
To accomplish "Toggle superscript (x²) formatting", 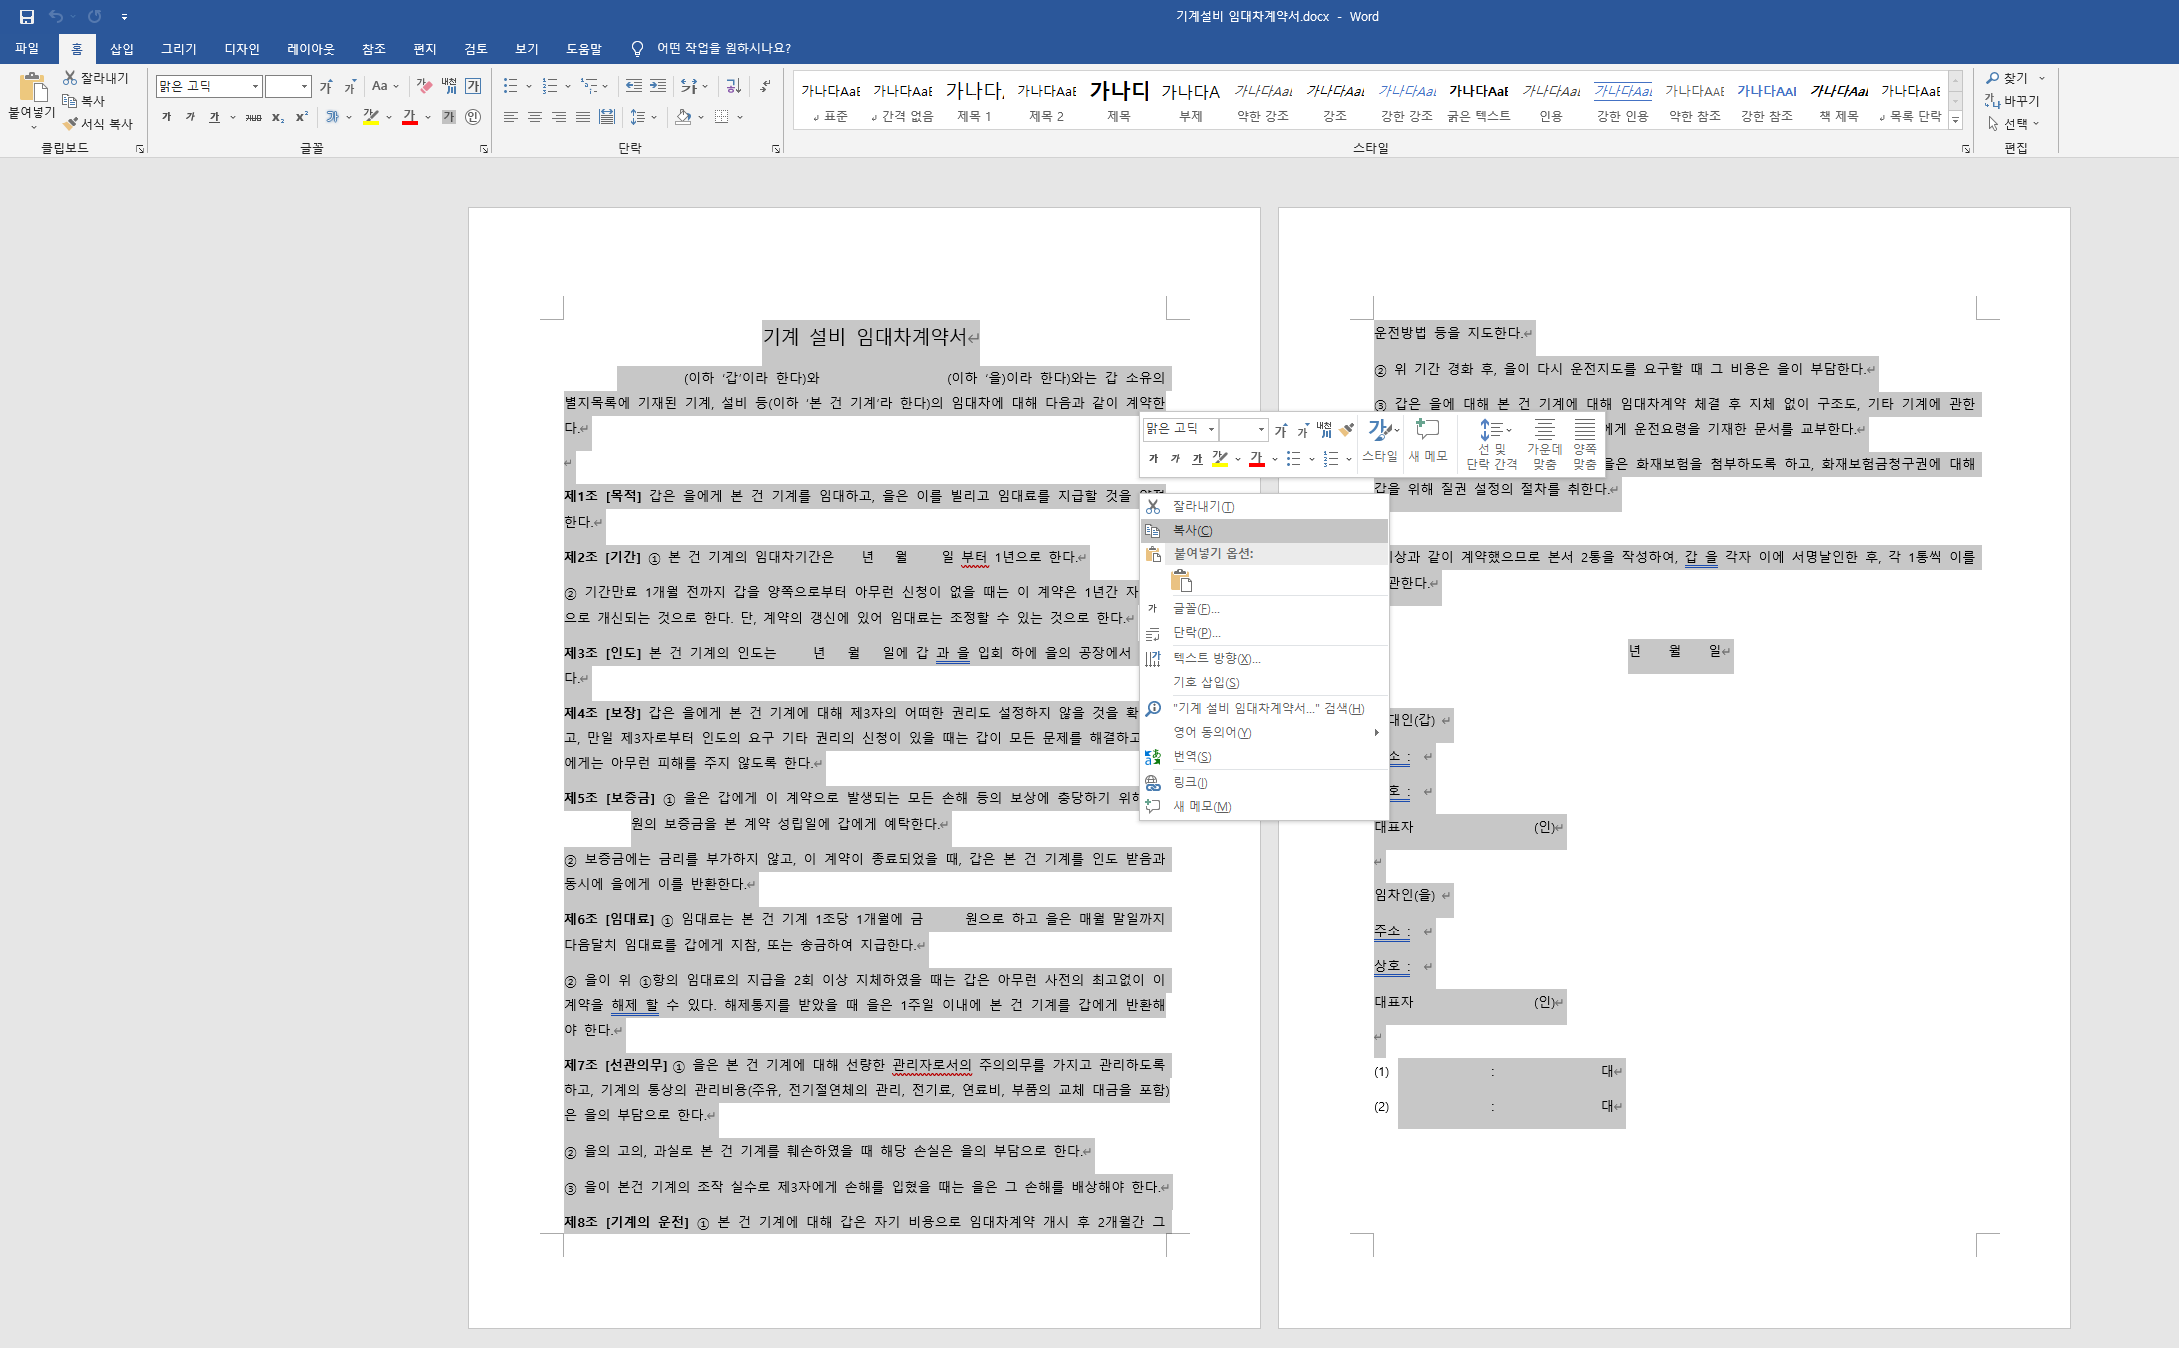I will [301, 117].
